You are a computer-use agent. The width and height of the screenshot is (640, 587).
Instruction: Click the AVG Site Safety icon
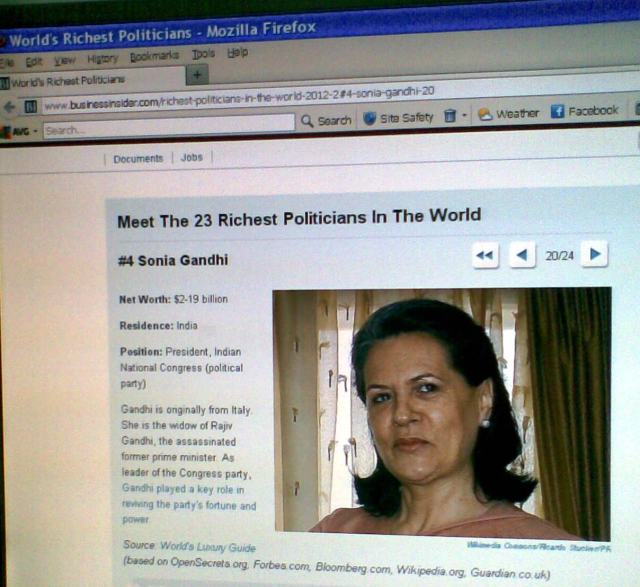369,118
